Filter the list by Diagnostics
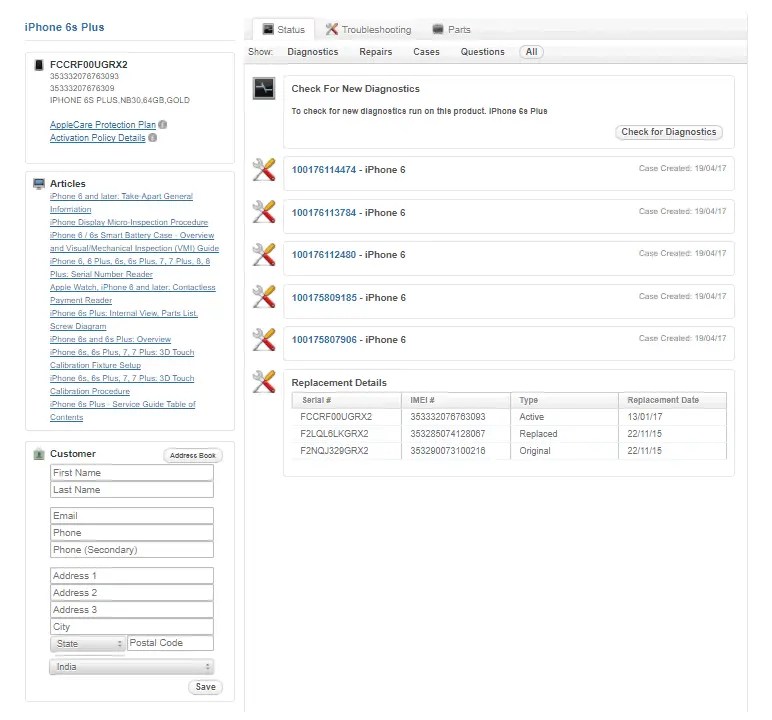The width and height of the screenshot is (772, 720). (x=313, y=52)
